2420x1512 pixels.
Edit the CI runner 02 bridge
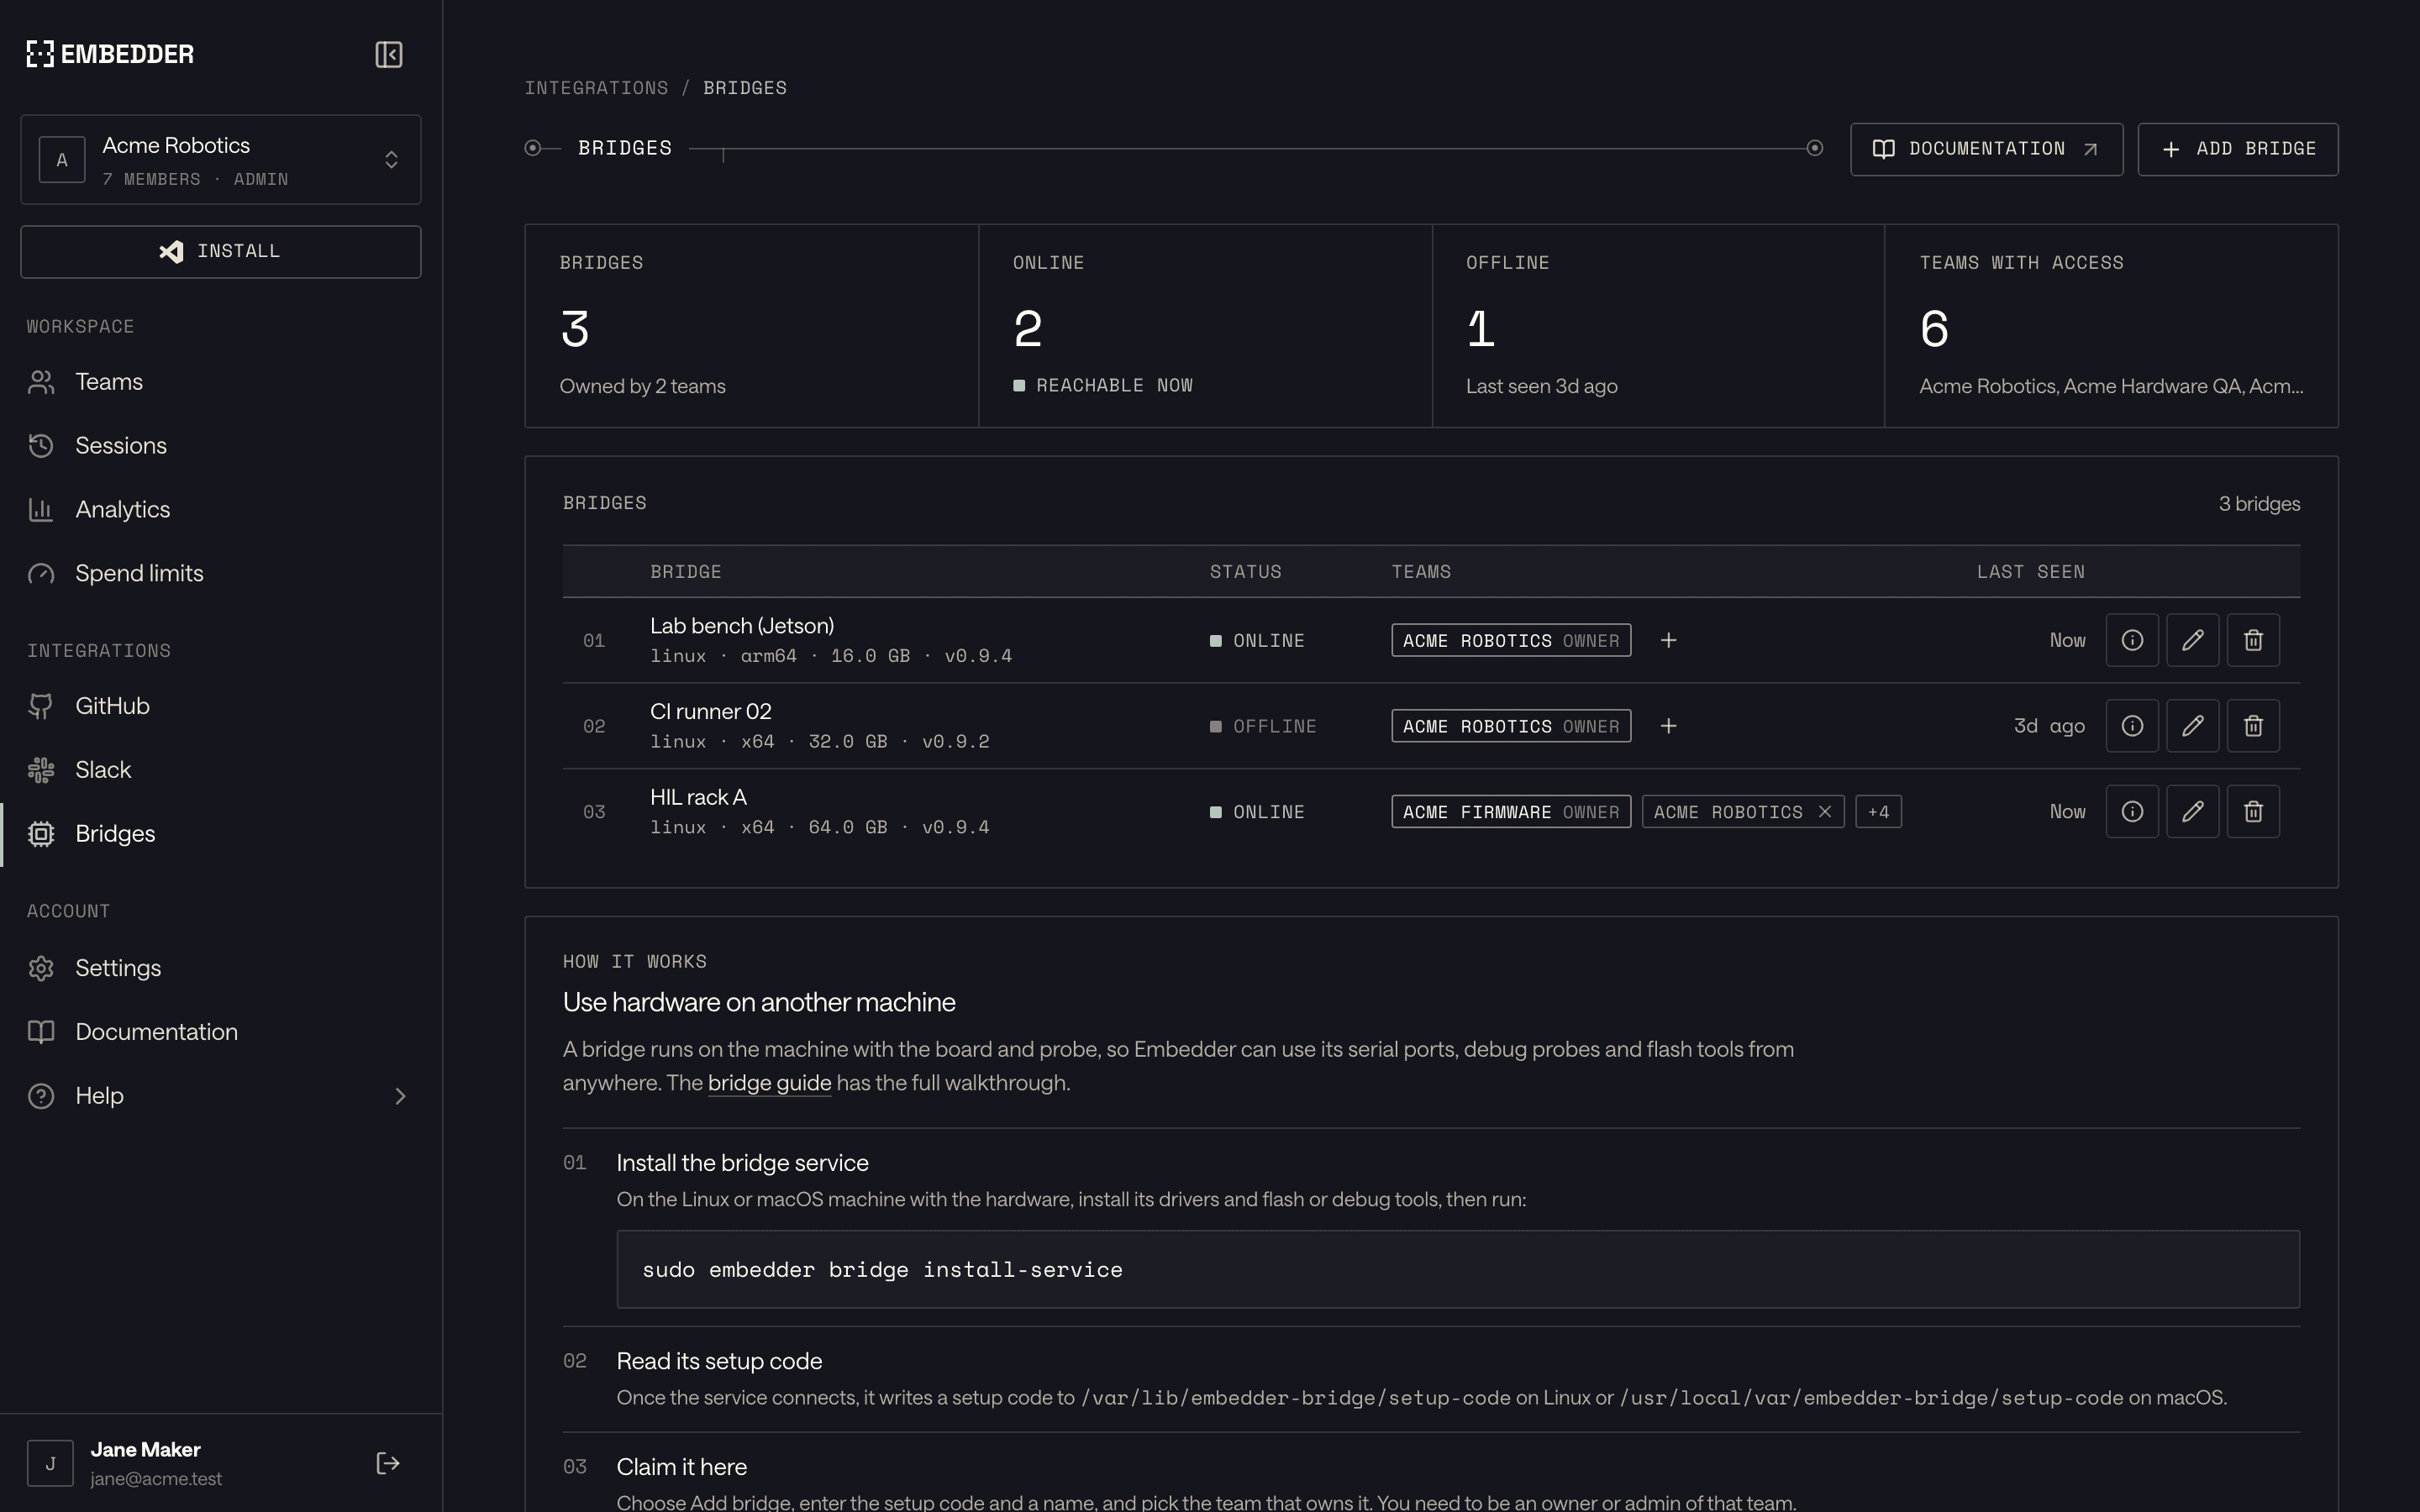(2192, 726)
